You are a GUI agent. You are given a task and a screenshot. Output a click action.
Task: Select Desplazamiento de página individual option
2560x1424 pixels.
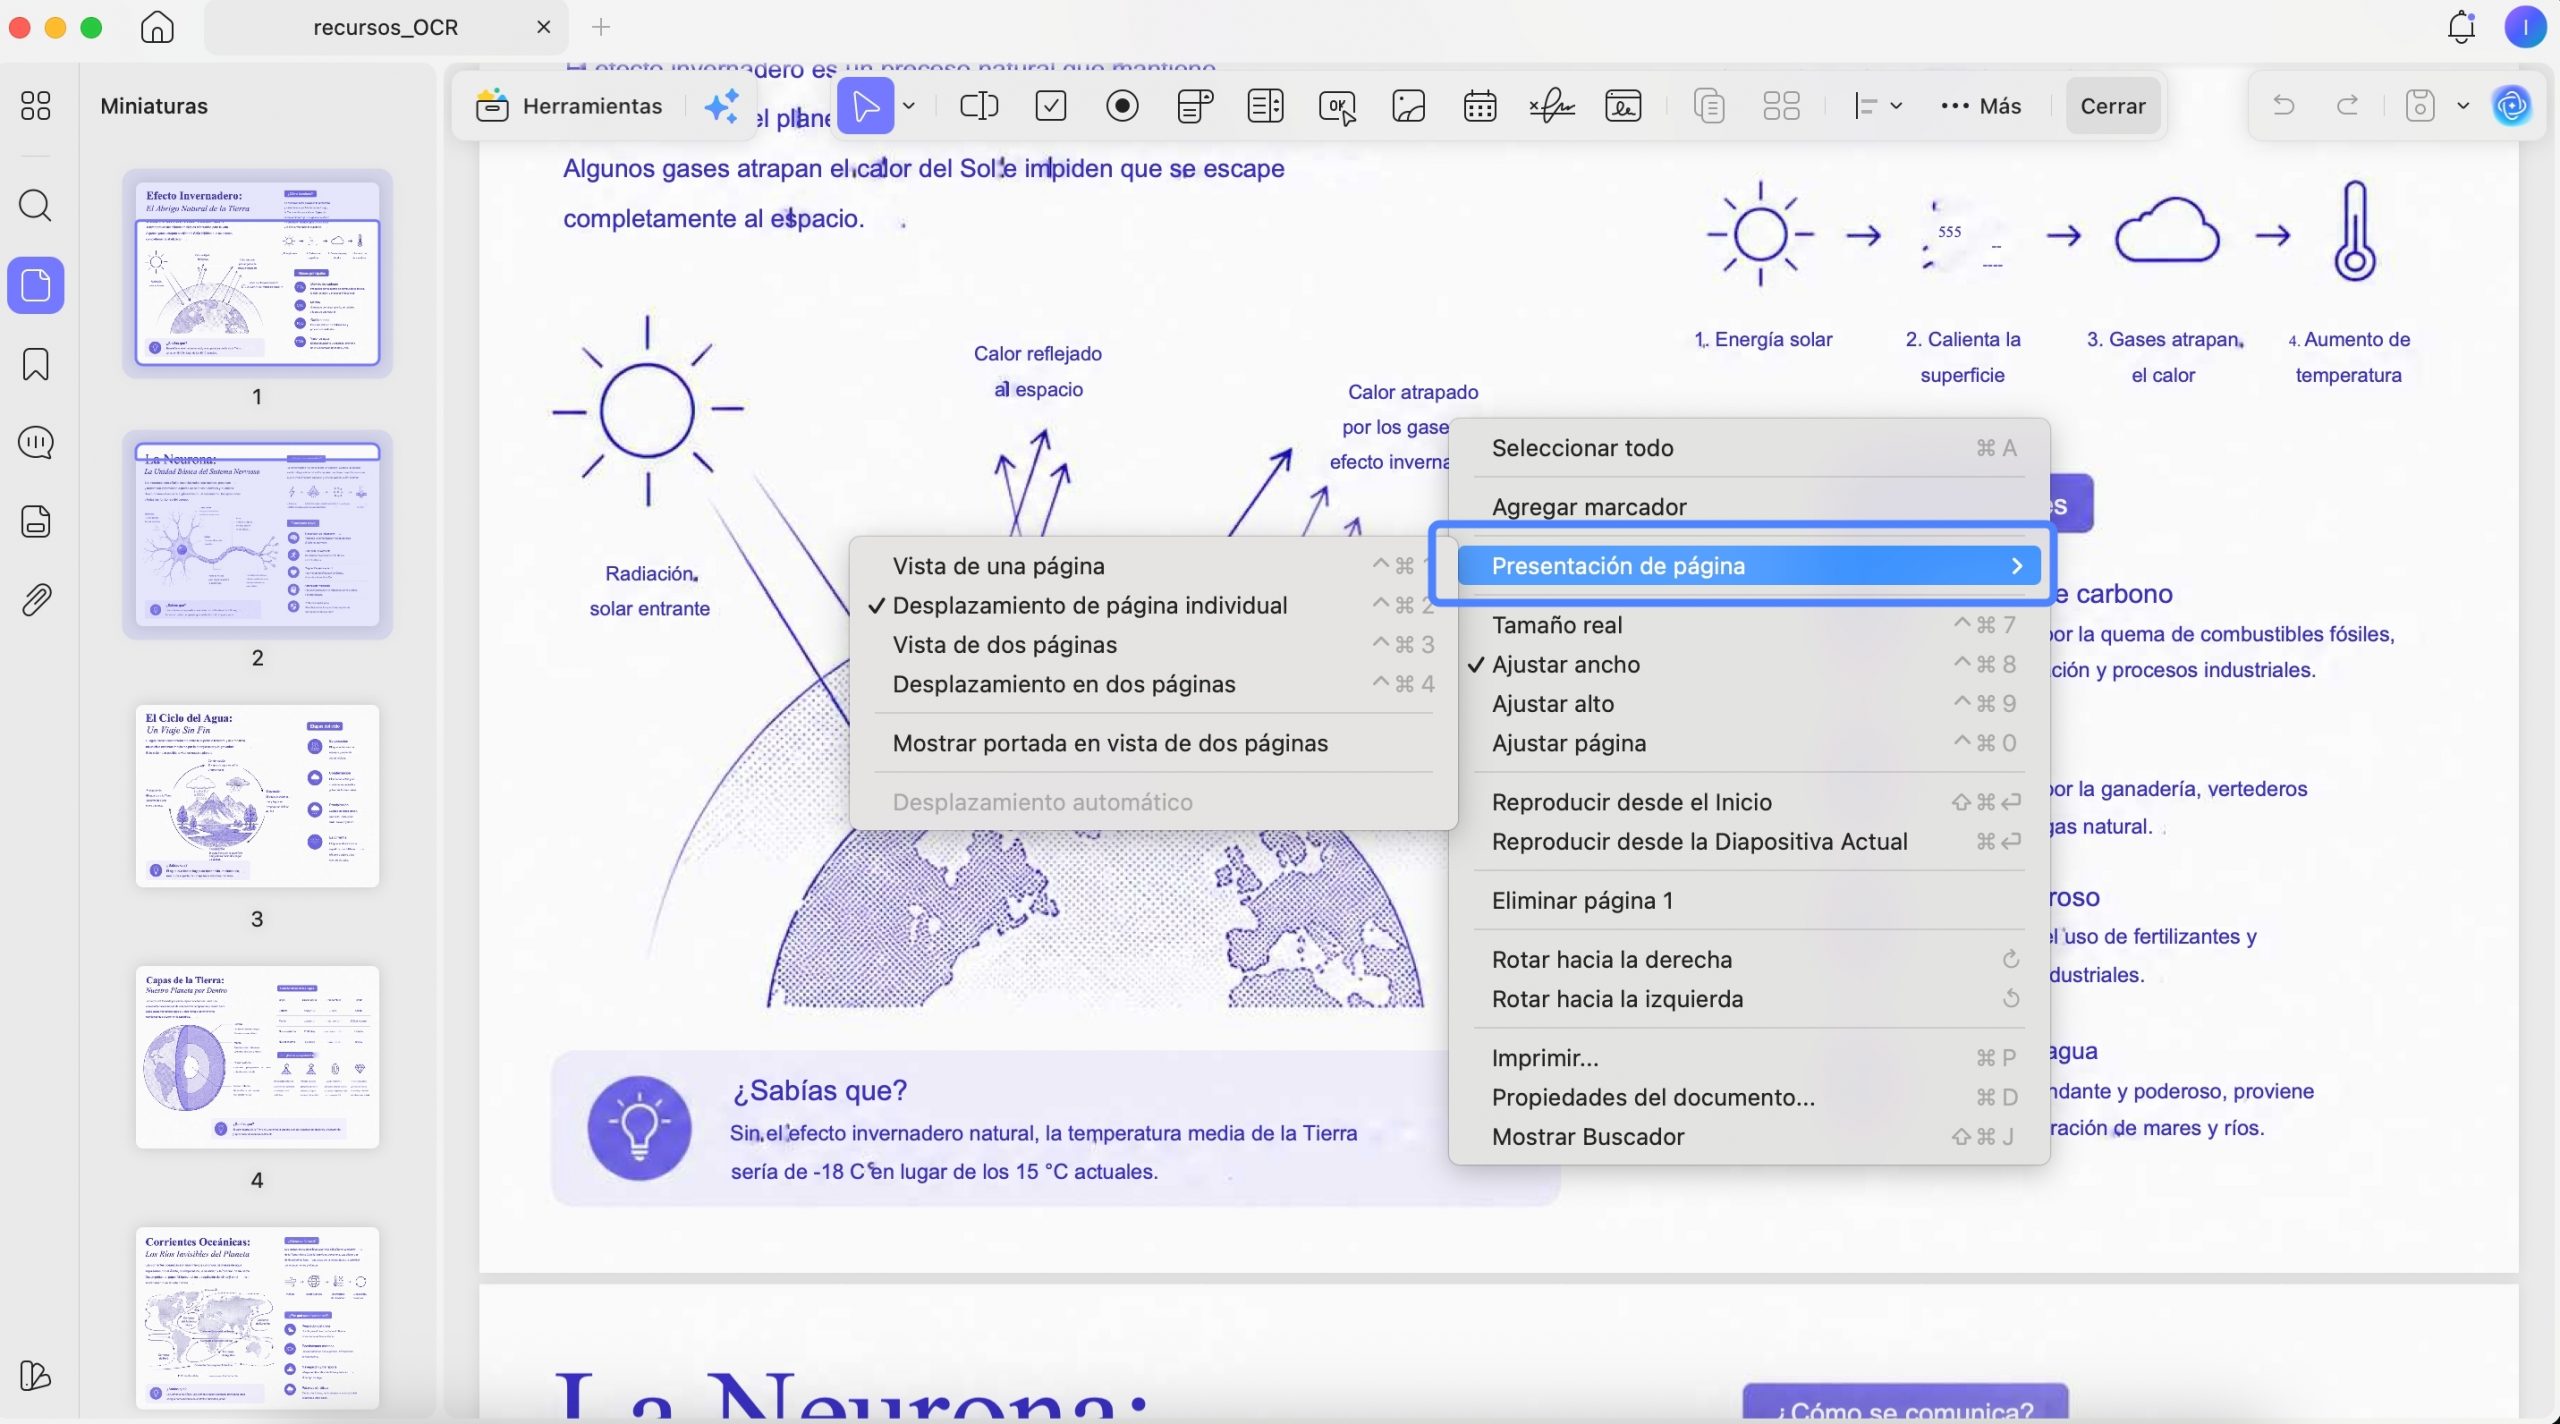pos(1153,606)
